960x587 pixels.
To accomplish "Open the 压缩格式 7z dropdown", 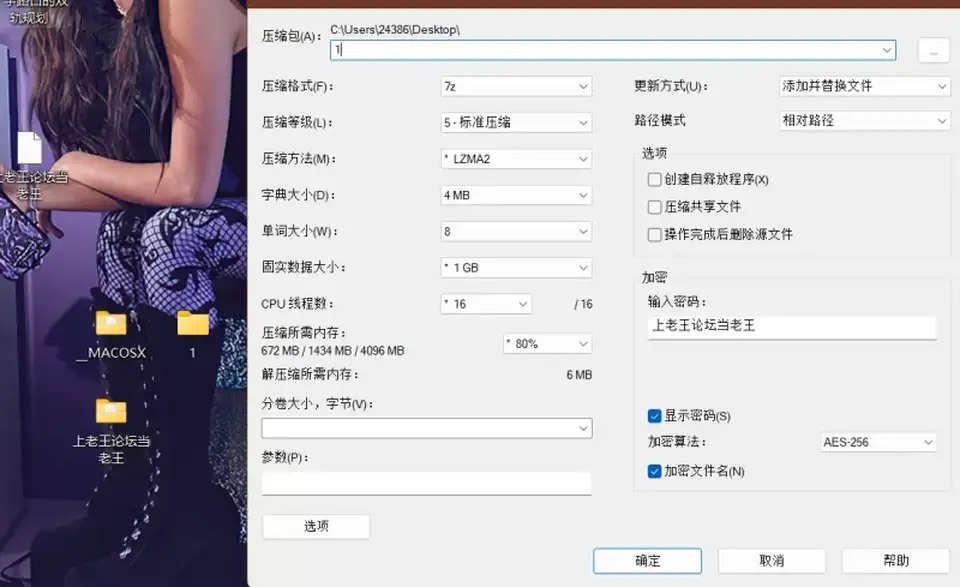I will coord(516,86).
